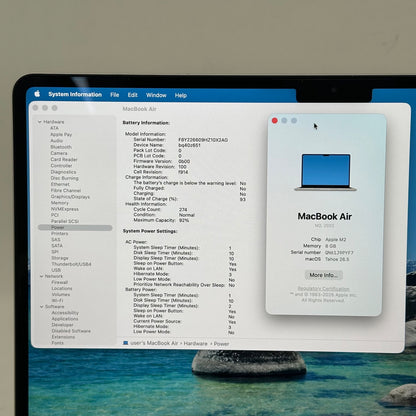Select Memory in the sidebar list

coord(60,203)
